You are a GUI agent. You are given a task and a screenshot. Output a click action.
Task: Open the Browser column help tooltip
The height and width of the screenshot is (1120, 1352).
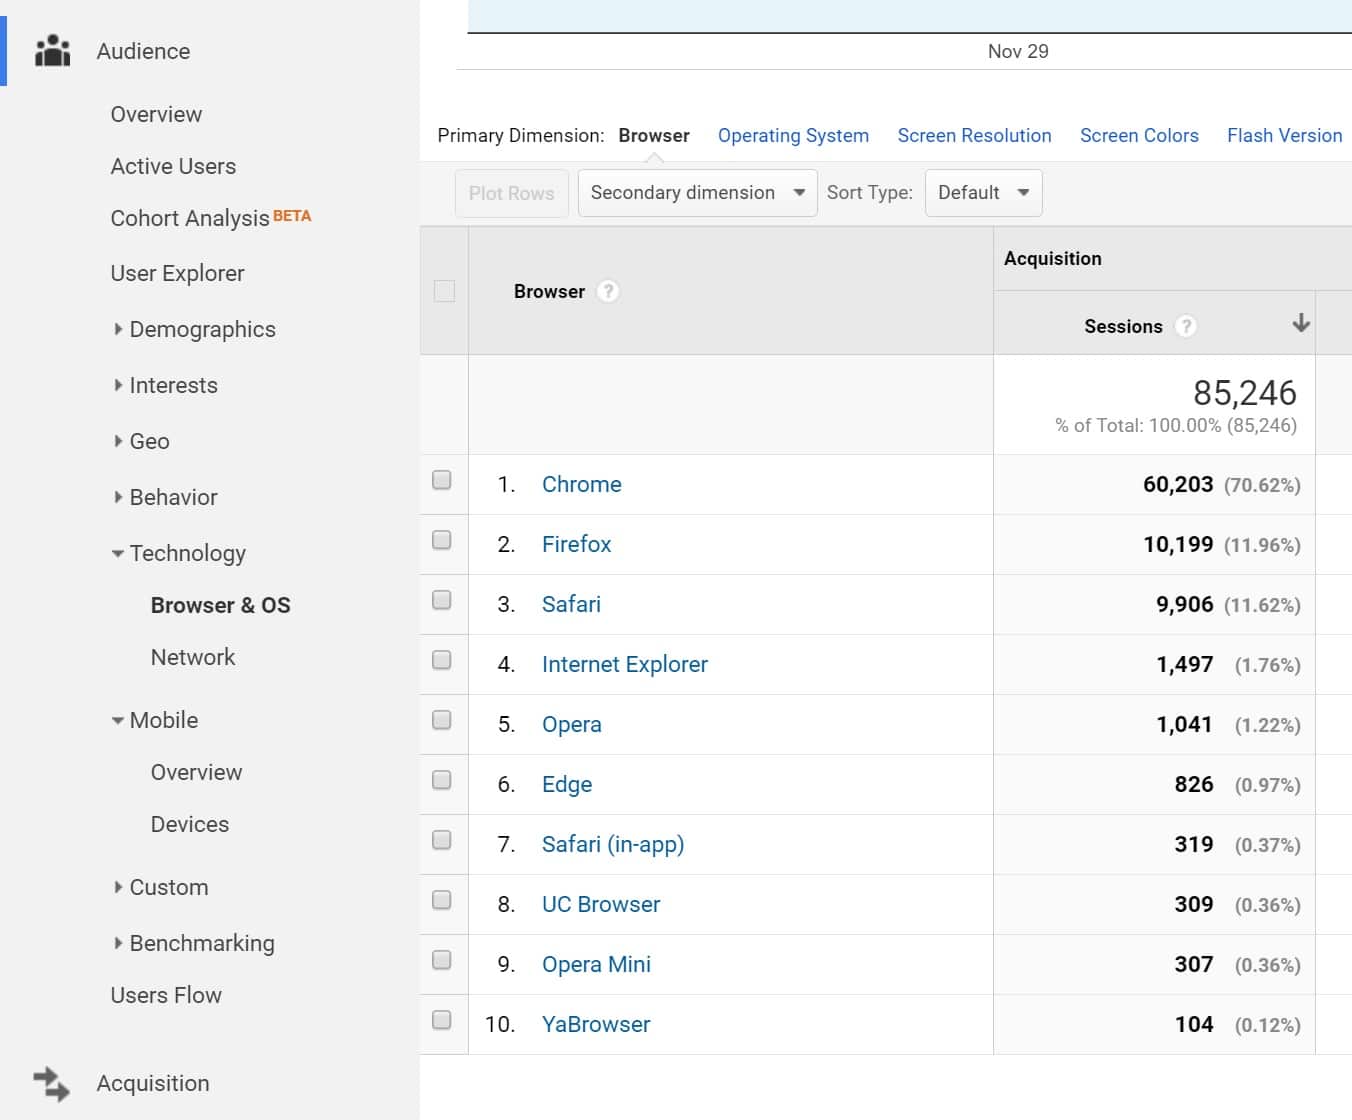(608, 291)
